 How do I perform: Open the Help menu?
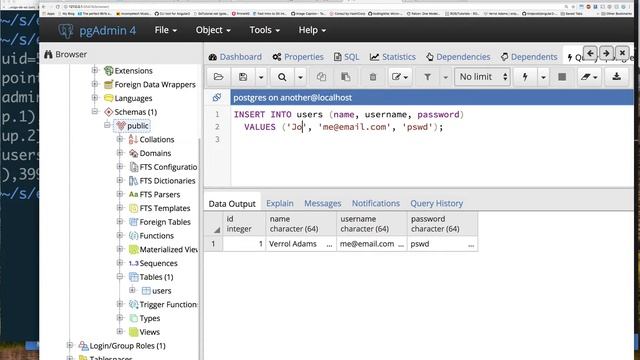click(312, 30)
